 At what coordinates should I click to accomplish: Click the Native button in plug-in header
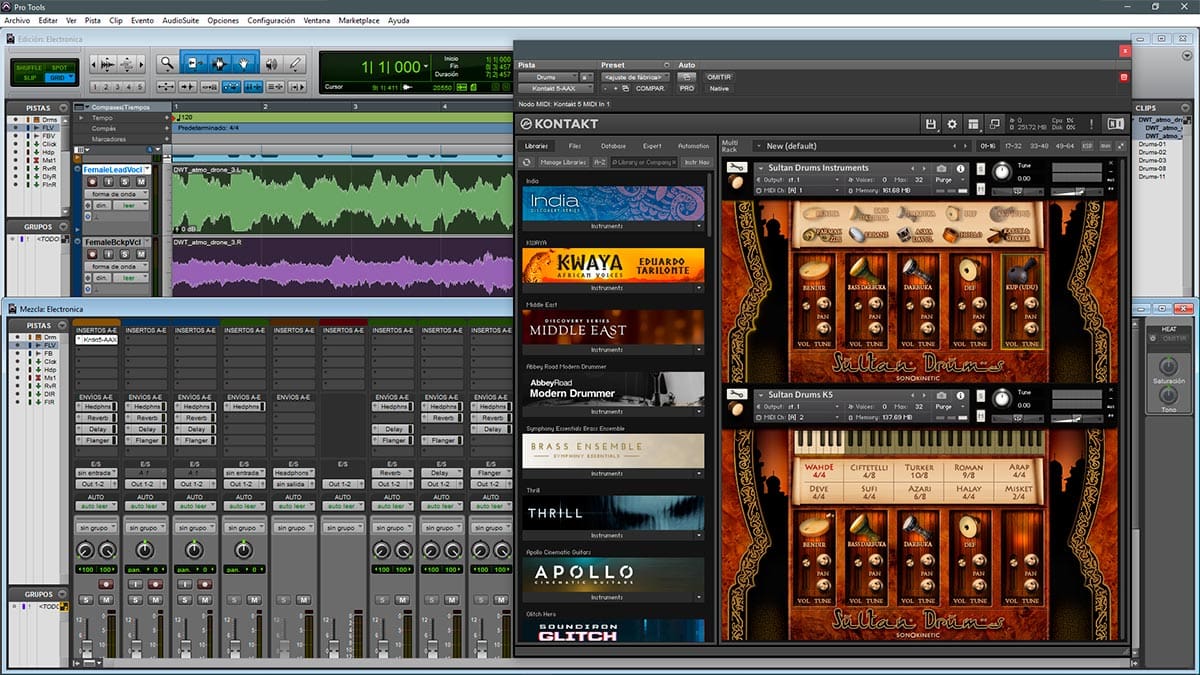(718, 88)
